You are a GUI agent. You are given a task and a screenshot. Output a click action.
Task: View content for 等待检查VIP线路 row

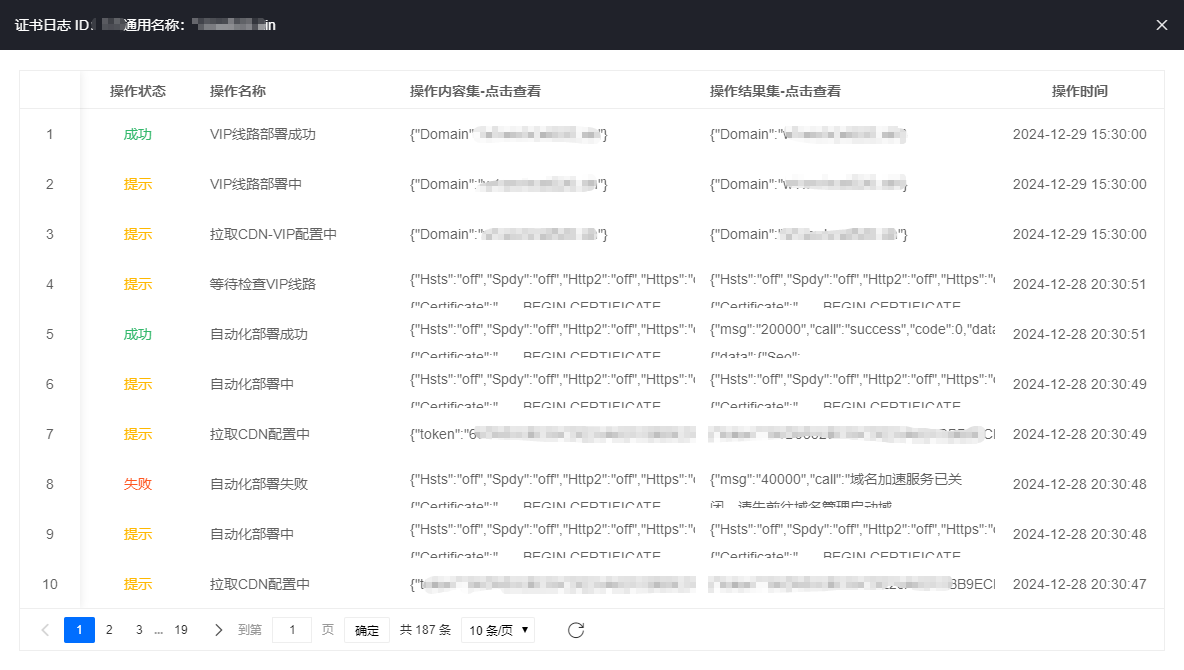tap(552, 290)
